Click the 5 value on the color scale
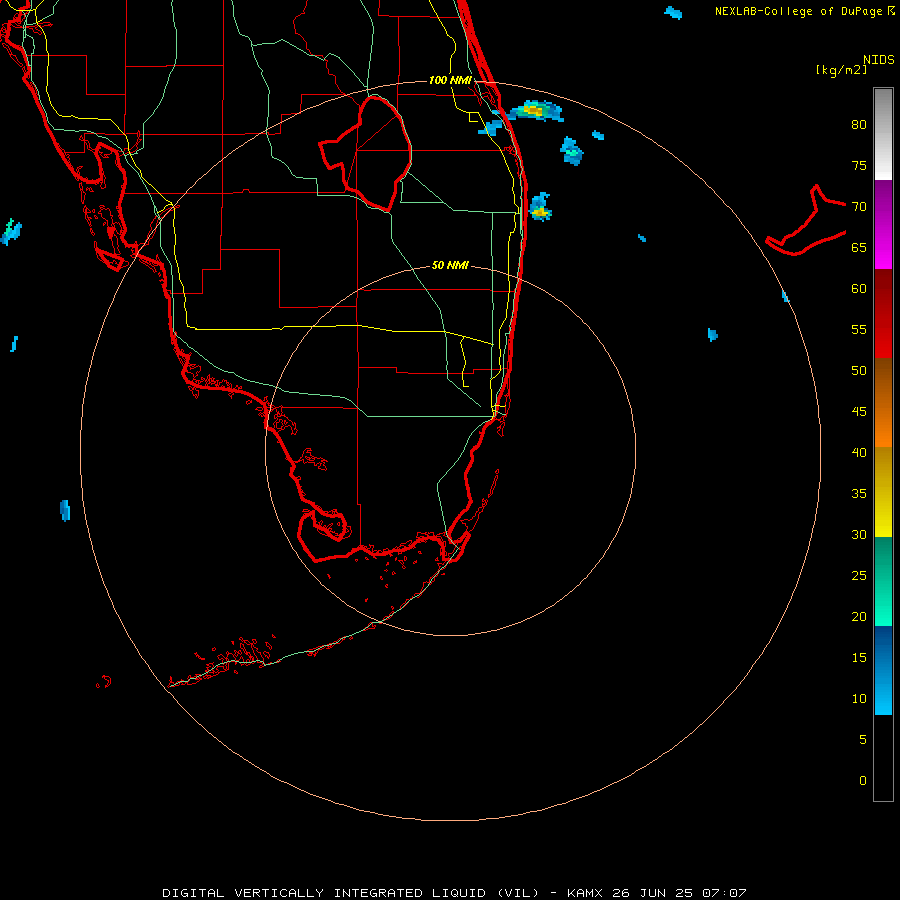The image size is (900, 900). pos(863,740)
